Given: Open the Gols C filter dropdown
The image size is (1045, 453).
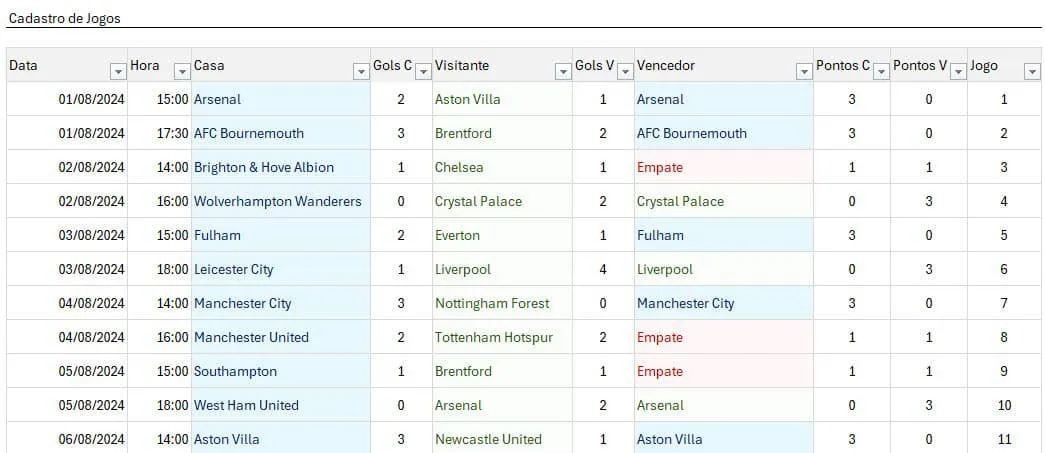Looking at the screenshot, I should [x=423, y=71].
